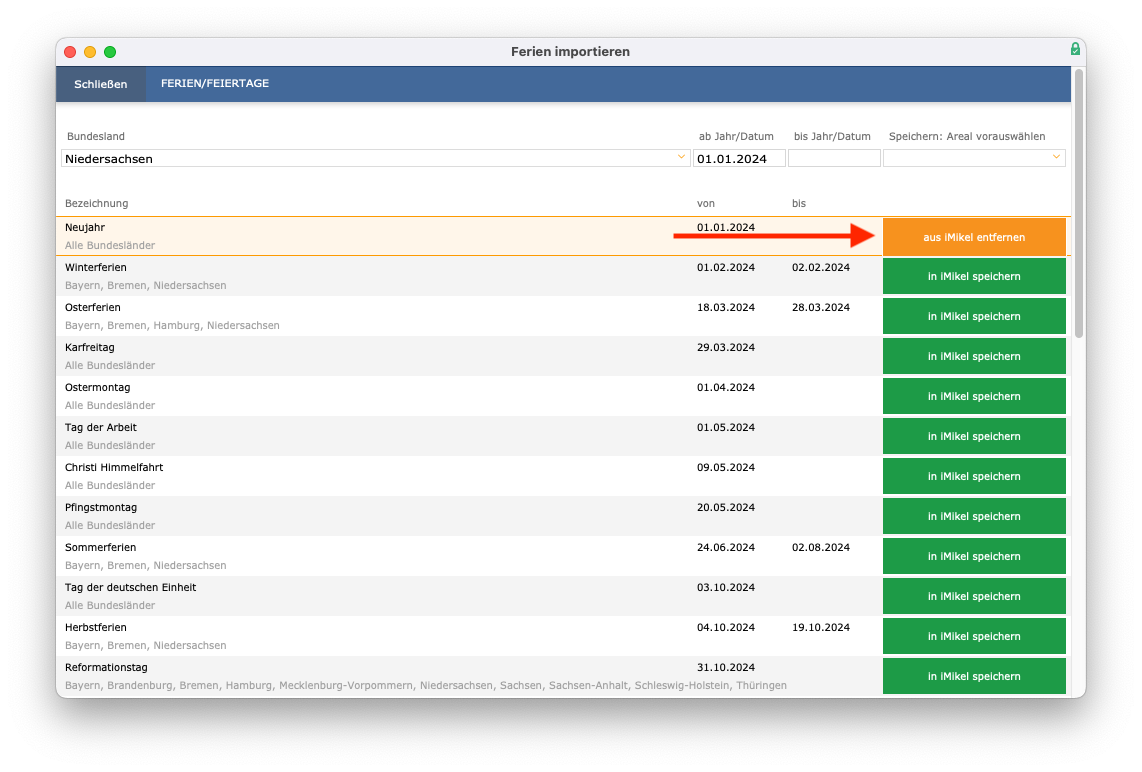Click the Schließen button
Screen dimensions: 1142x772
(x=101, y=84)
